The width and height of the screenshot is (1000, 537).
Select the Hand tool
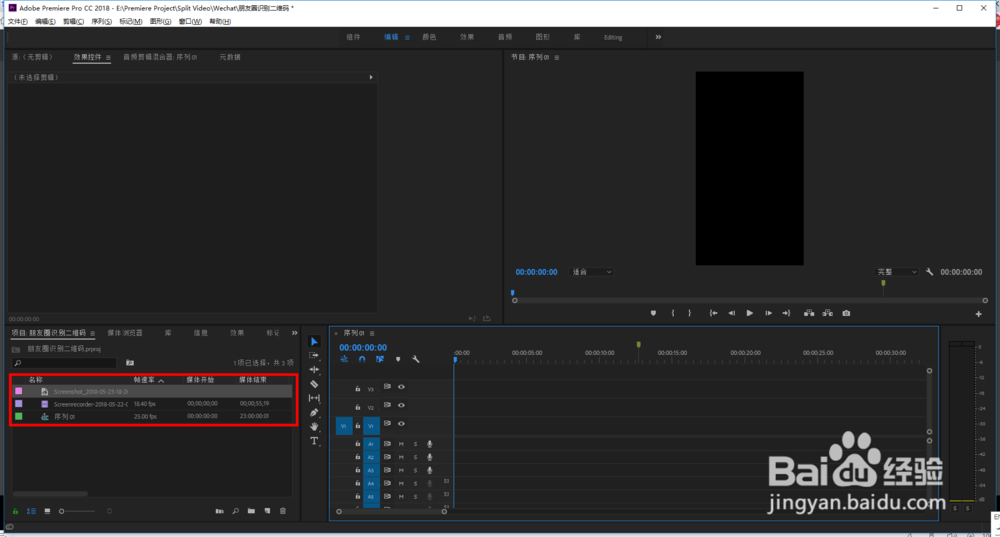(314, 427)
